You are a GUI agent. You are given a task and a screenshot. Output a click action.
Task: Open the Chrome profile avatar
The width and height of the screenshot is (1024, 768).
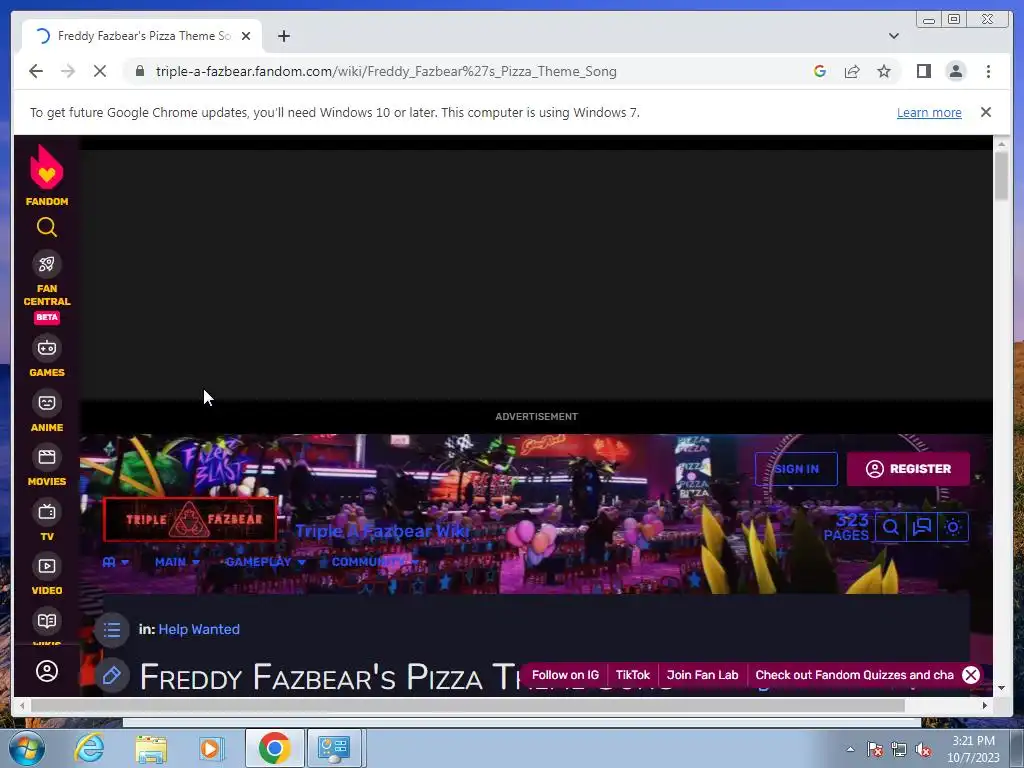coord(955,71)
